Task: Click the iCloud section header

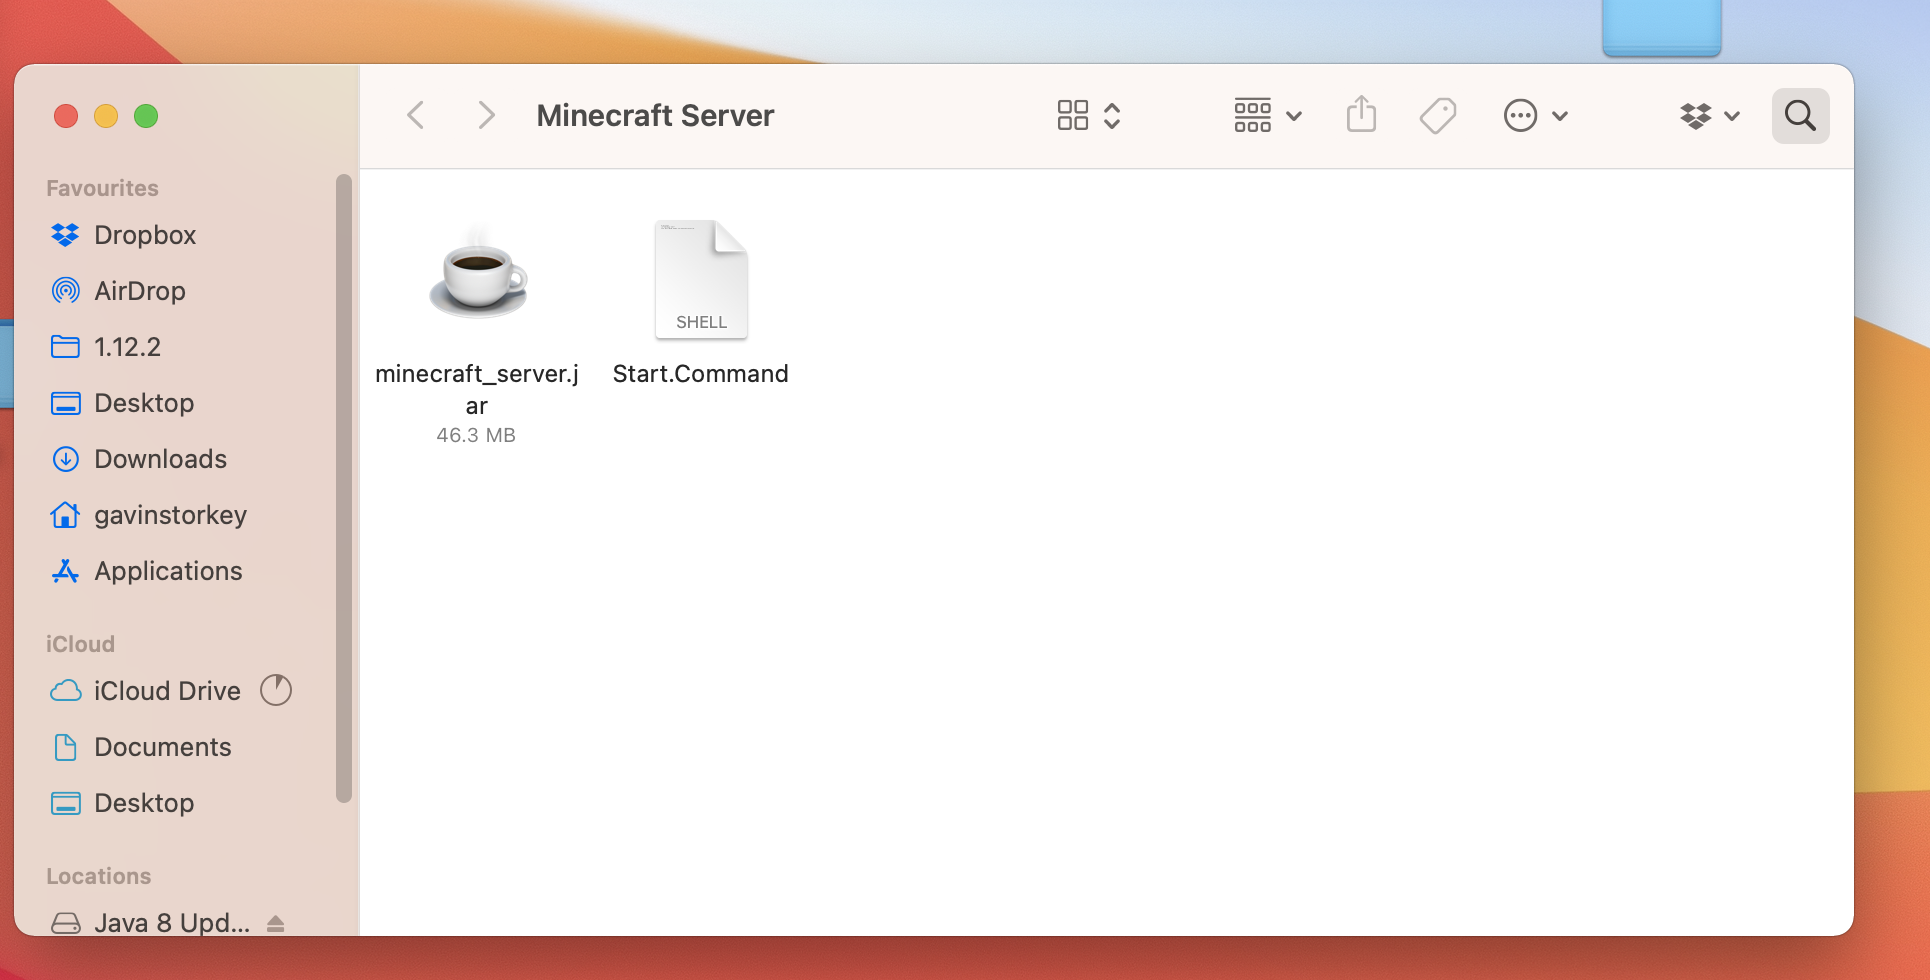Action: (x=80, y=644)
